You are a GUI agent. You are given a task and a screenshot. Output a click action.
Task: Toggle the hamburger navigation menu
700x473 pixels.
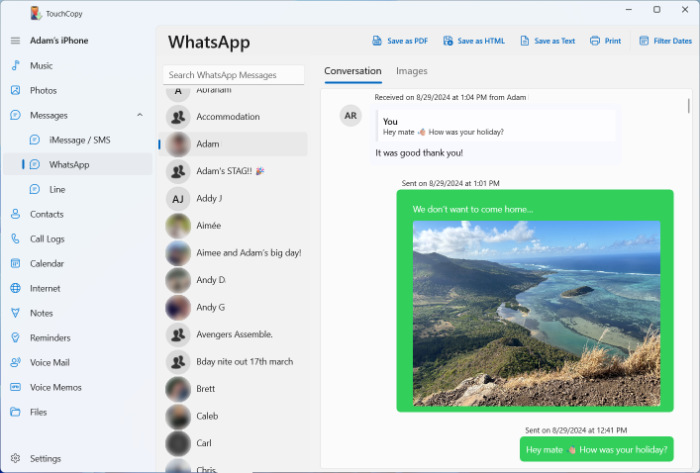15,41
